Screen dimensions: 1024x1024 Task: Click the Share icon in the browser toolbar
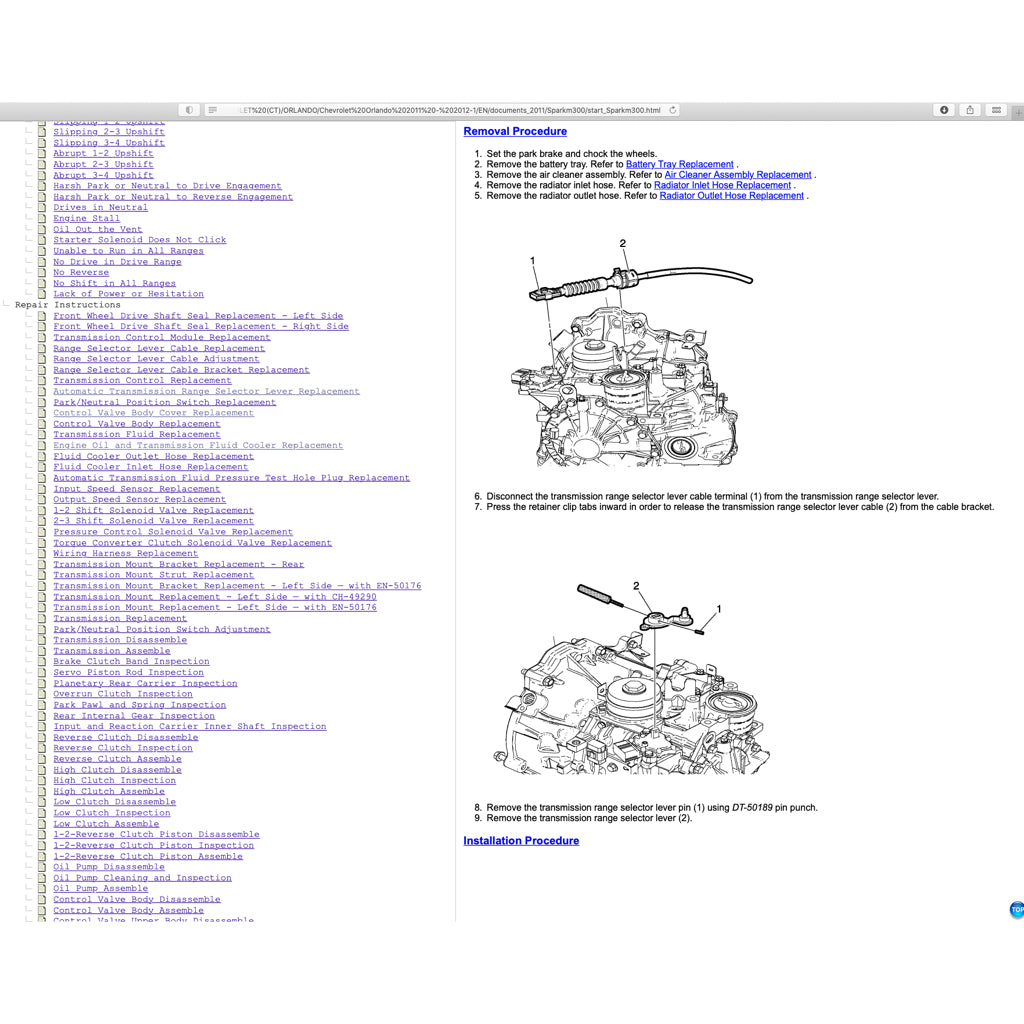968,110
